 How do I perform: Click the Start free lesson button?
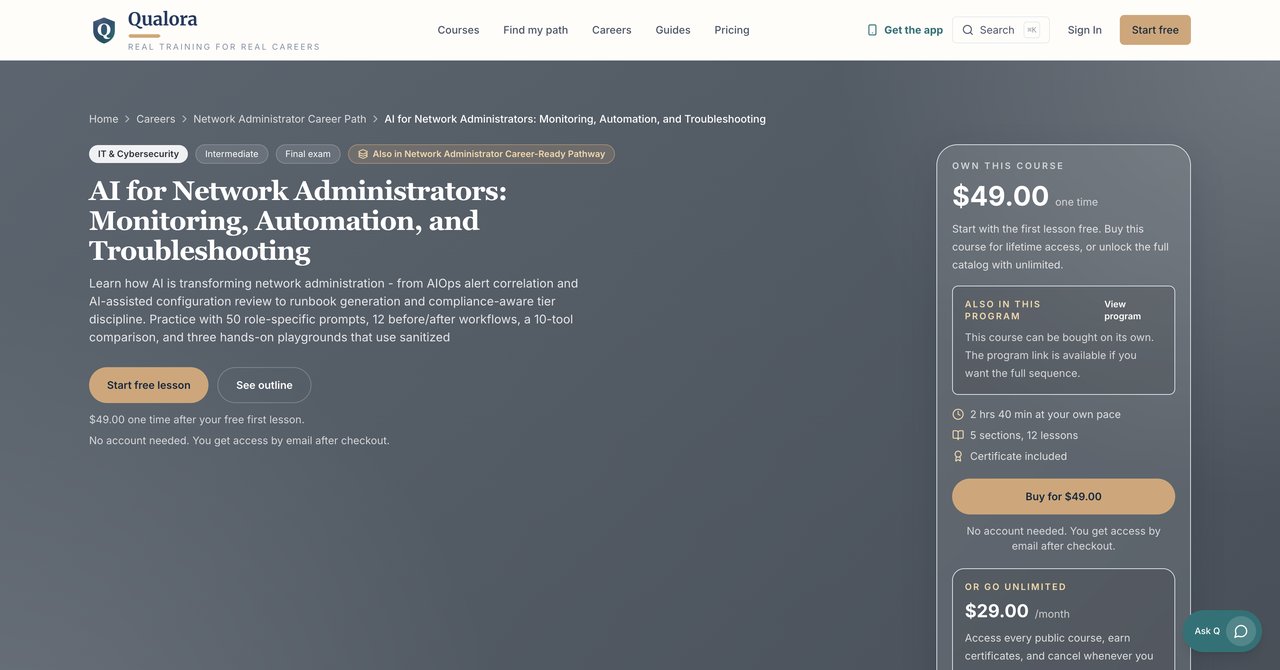148,385
